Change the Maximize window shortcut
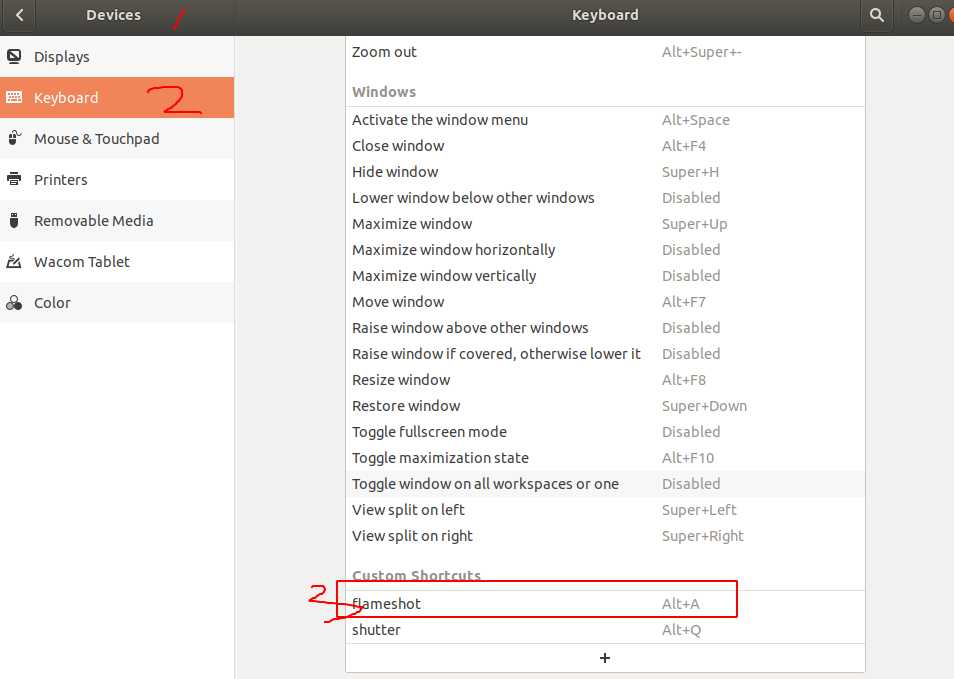The height and width of the screenshot is (679, 954). click(605, 224)
